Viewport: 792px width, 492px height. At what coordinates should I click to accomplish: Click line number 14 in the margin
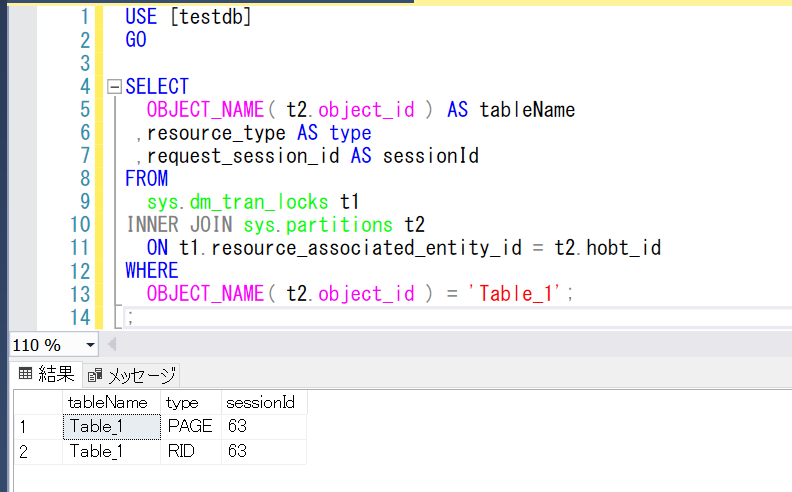[80, 317]
